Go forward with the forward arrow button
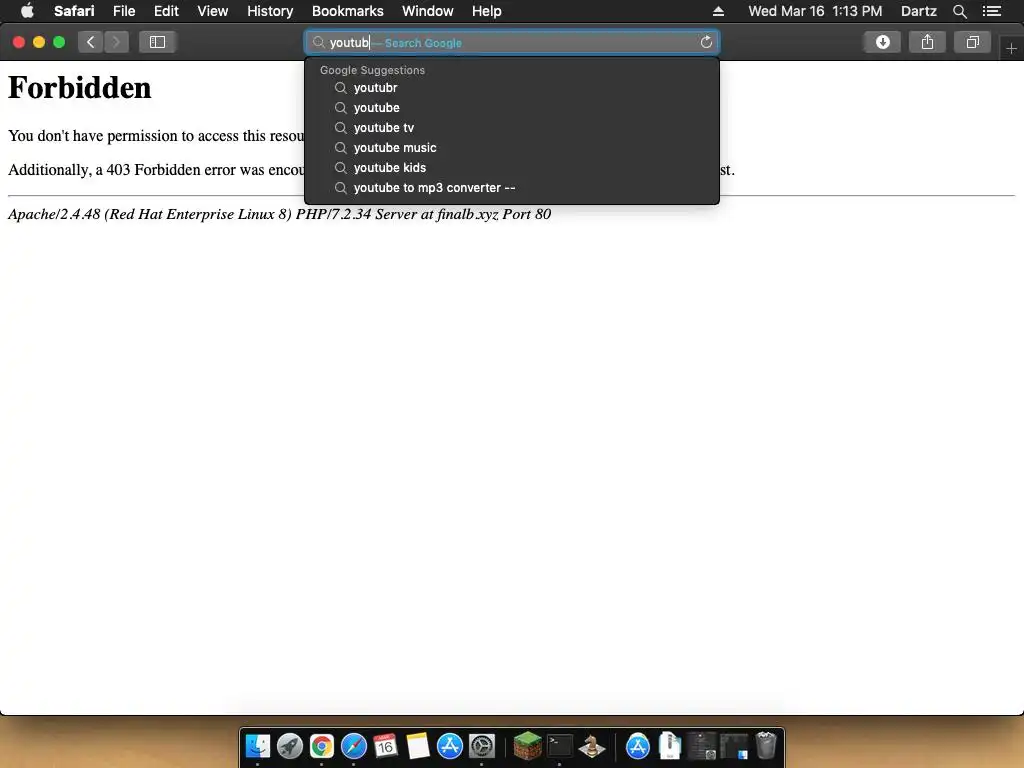 (116, 42)
